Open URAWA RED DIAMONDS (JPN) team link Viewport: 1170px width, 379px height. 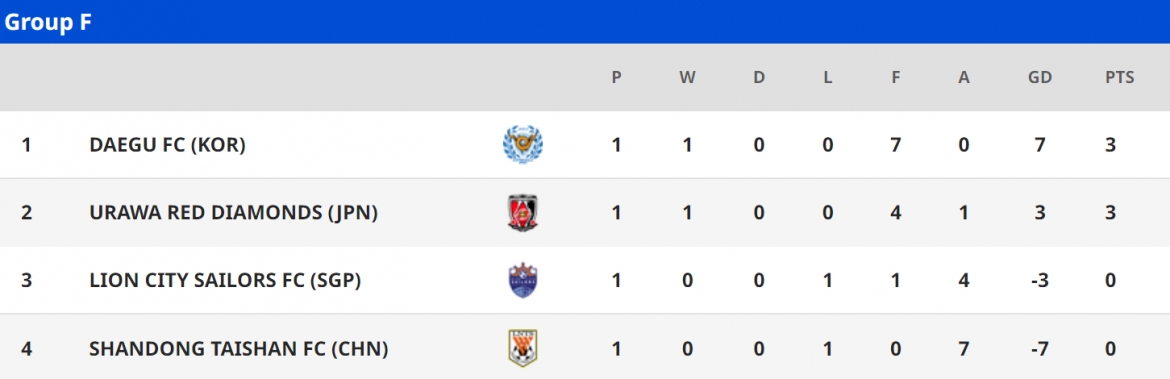click(x=234, y=213)
